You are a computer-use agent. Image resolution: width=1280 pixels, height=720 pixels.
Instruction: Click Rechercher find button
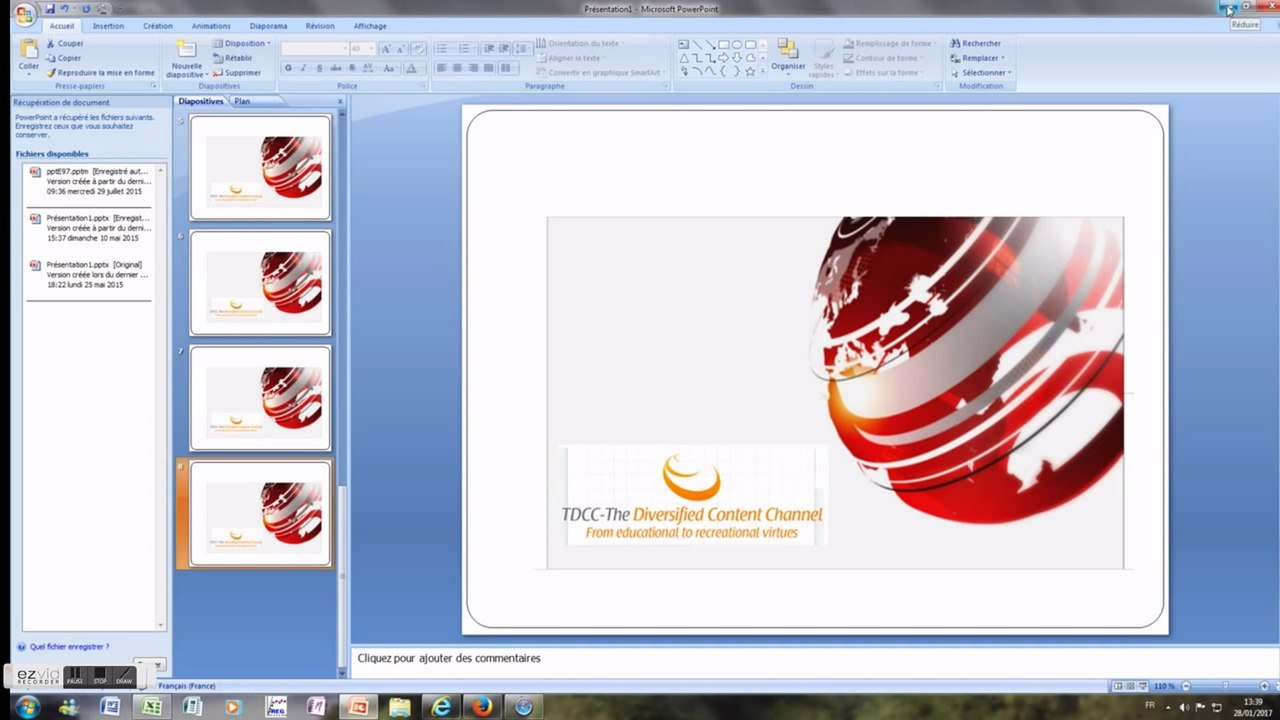click(x=976, y=44)
